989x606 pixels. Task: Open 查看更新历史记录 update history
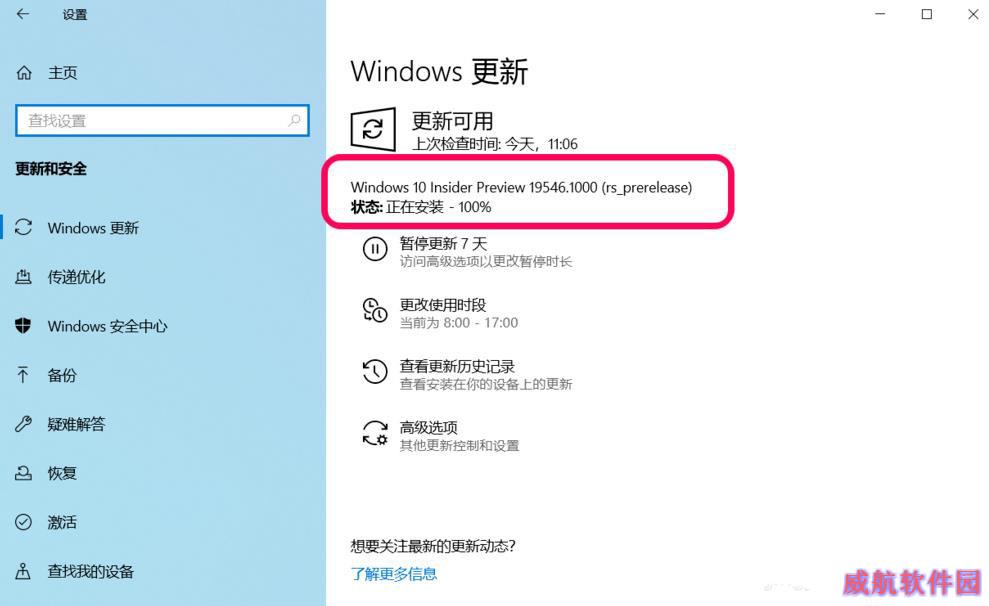467,375
